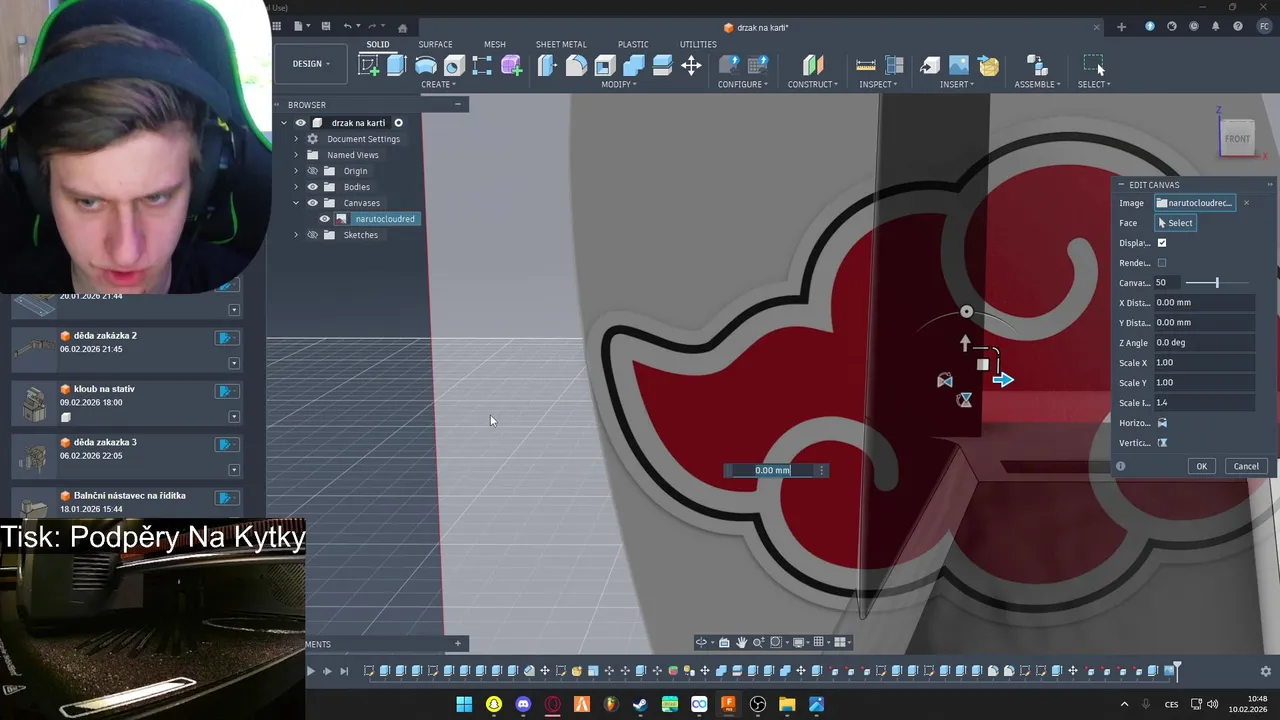Select the Joint assemble tool
The height and width of the screenshot is (720, 1280).
coord(1036,66)
